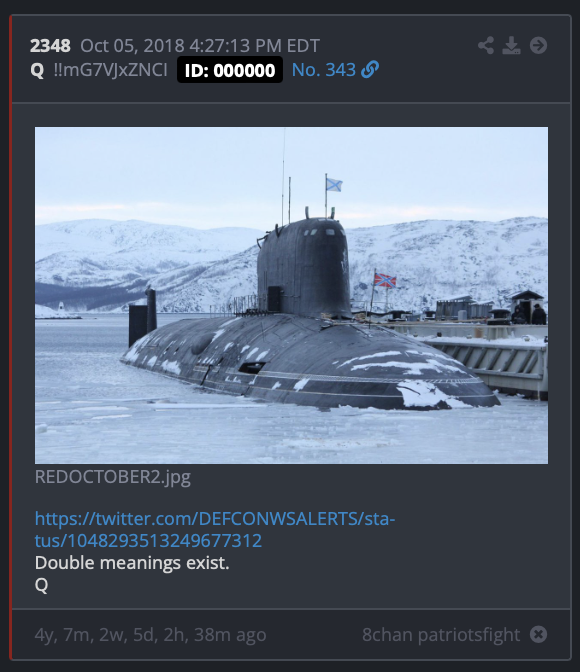Click the chain link icon beside No. 343
The height and width of the screenshot is (672, 580).
pyautogui.click(x=370, y=69)
